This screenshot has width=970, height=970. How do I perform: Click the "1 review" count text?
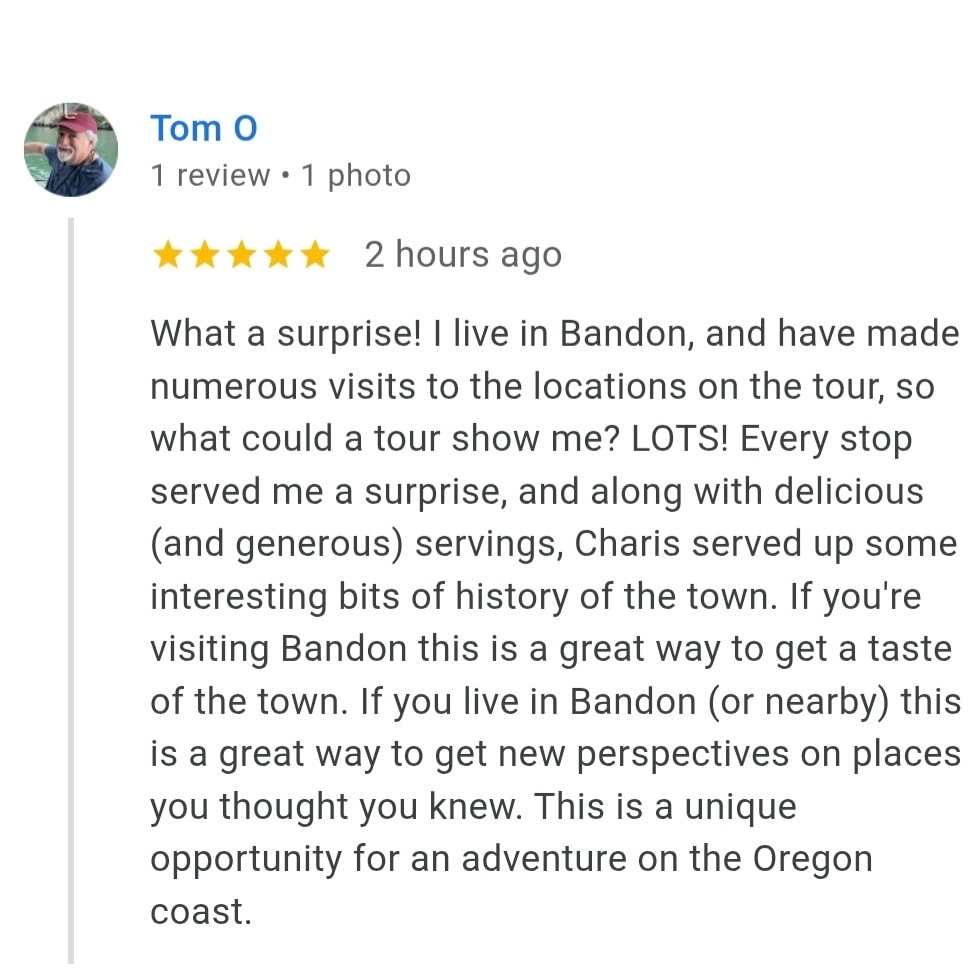pyautogui.click(x=210, y=176)
